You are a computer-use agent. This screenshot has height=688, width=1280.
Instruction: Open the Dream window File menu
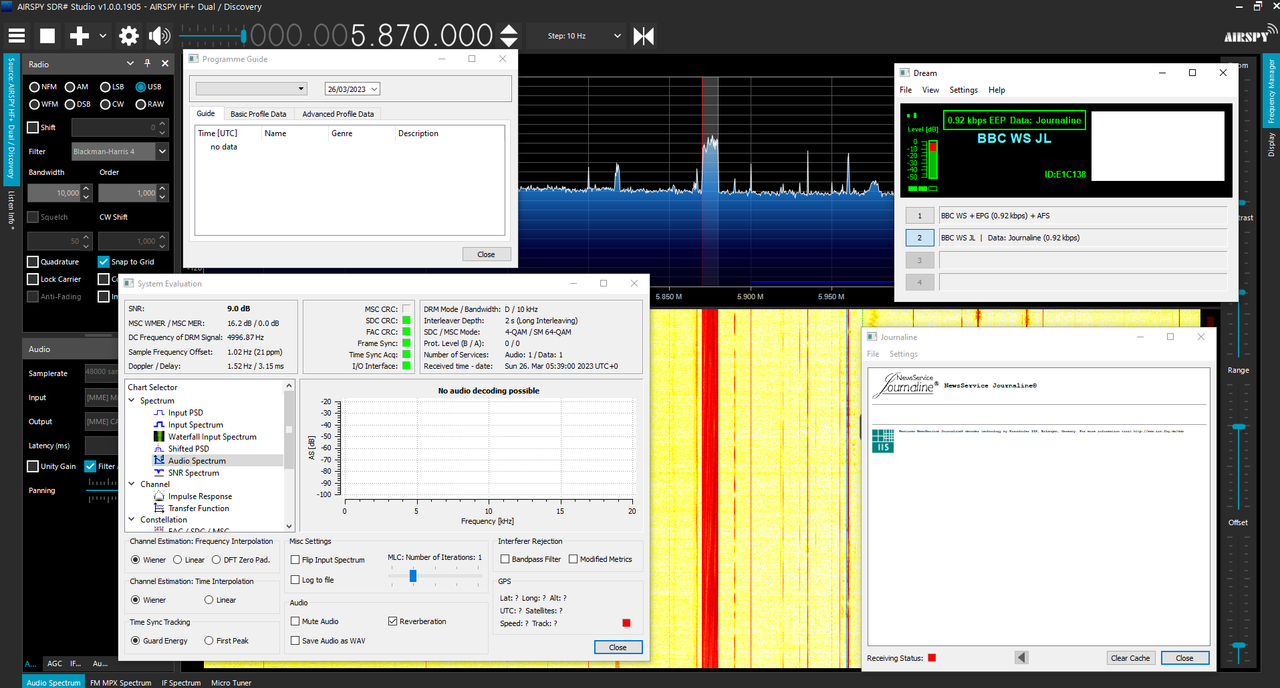905,90
